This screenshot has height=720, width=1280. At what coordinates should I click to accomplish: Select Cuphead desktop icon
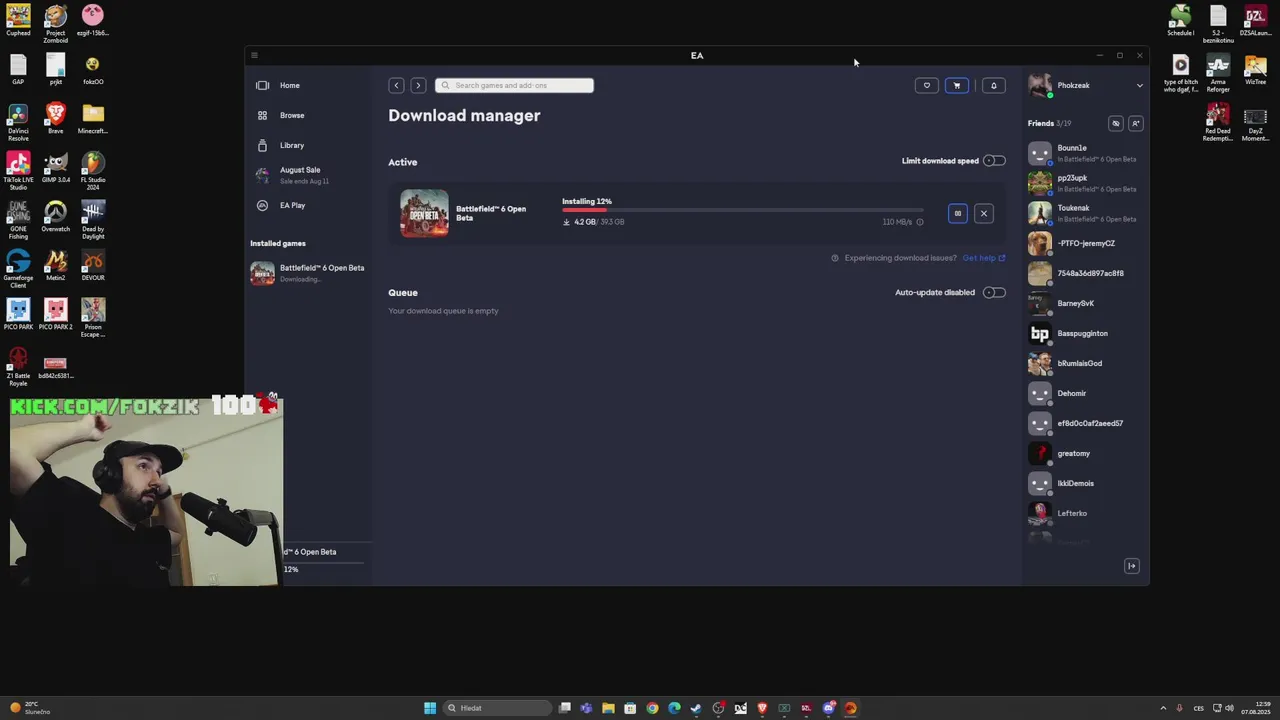pos(18,20)
